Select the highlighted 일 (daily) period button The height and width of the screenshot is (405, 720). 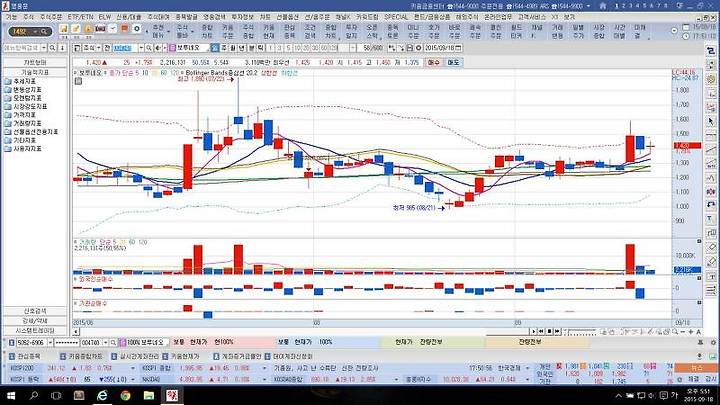pyautogui.click(x=215, y=48)
